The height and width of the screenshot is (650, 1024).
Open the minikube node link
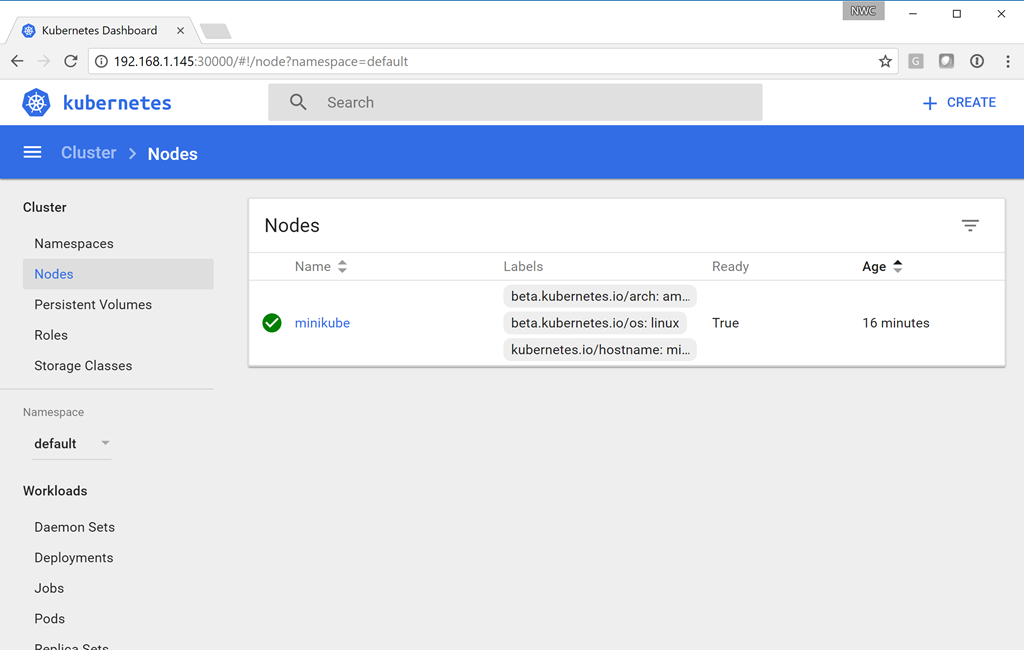[322, 323]
